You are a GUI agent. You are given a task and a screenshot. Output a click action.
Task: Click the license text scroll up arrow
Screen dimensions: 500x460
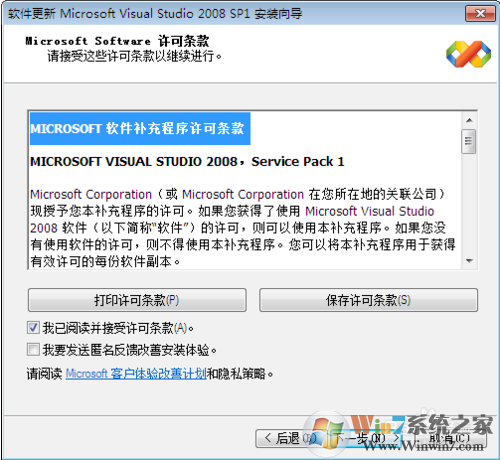(469, 120)
